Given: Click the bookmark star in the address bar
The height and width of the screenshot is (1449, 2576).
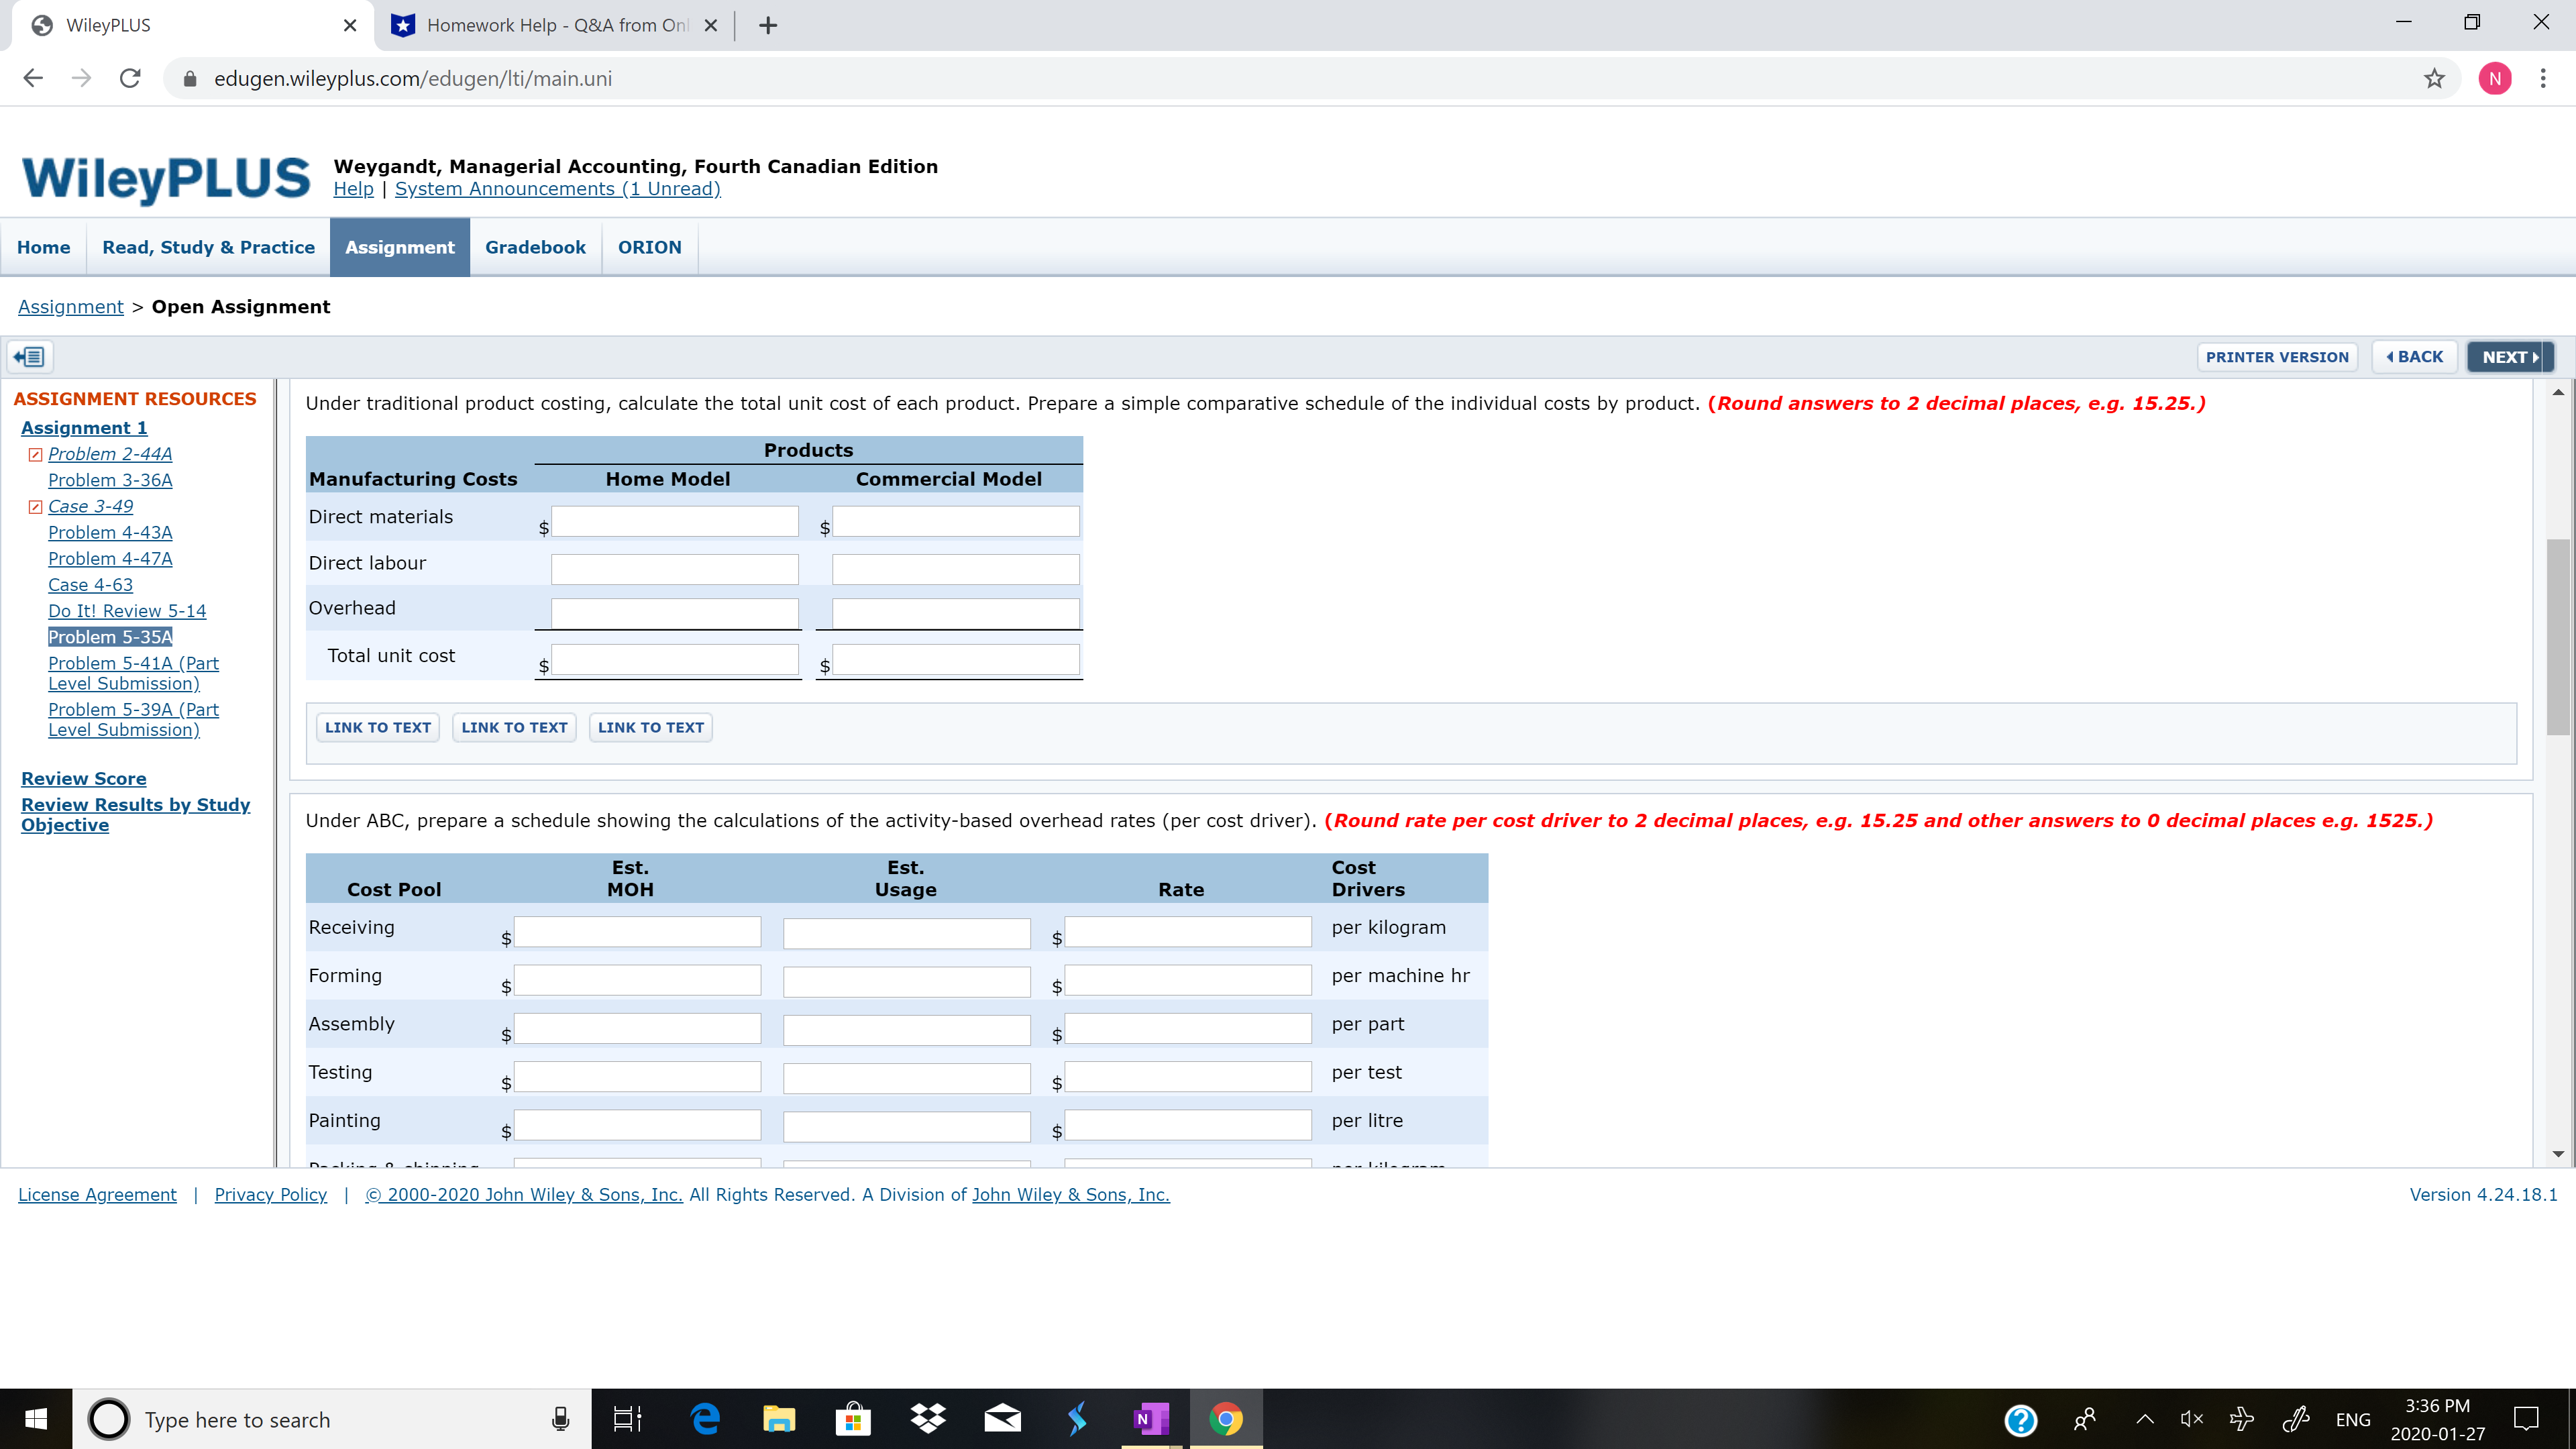Looking at the screenshot, I should (2435, 79).
